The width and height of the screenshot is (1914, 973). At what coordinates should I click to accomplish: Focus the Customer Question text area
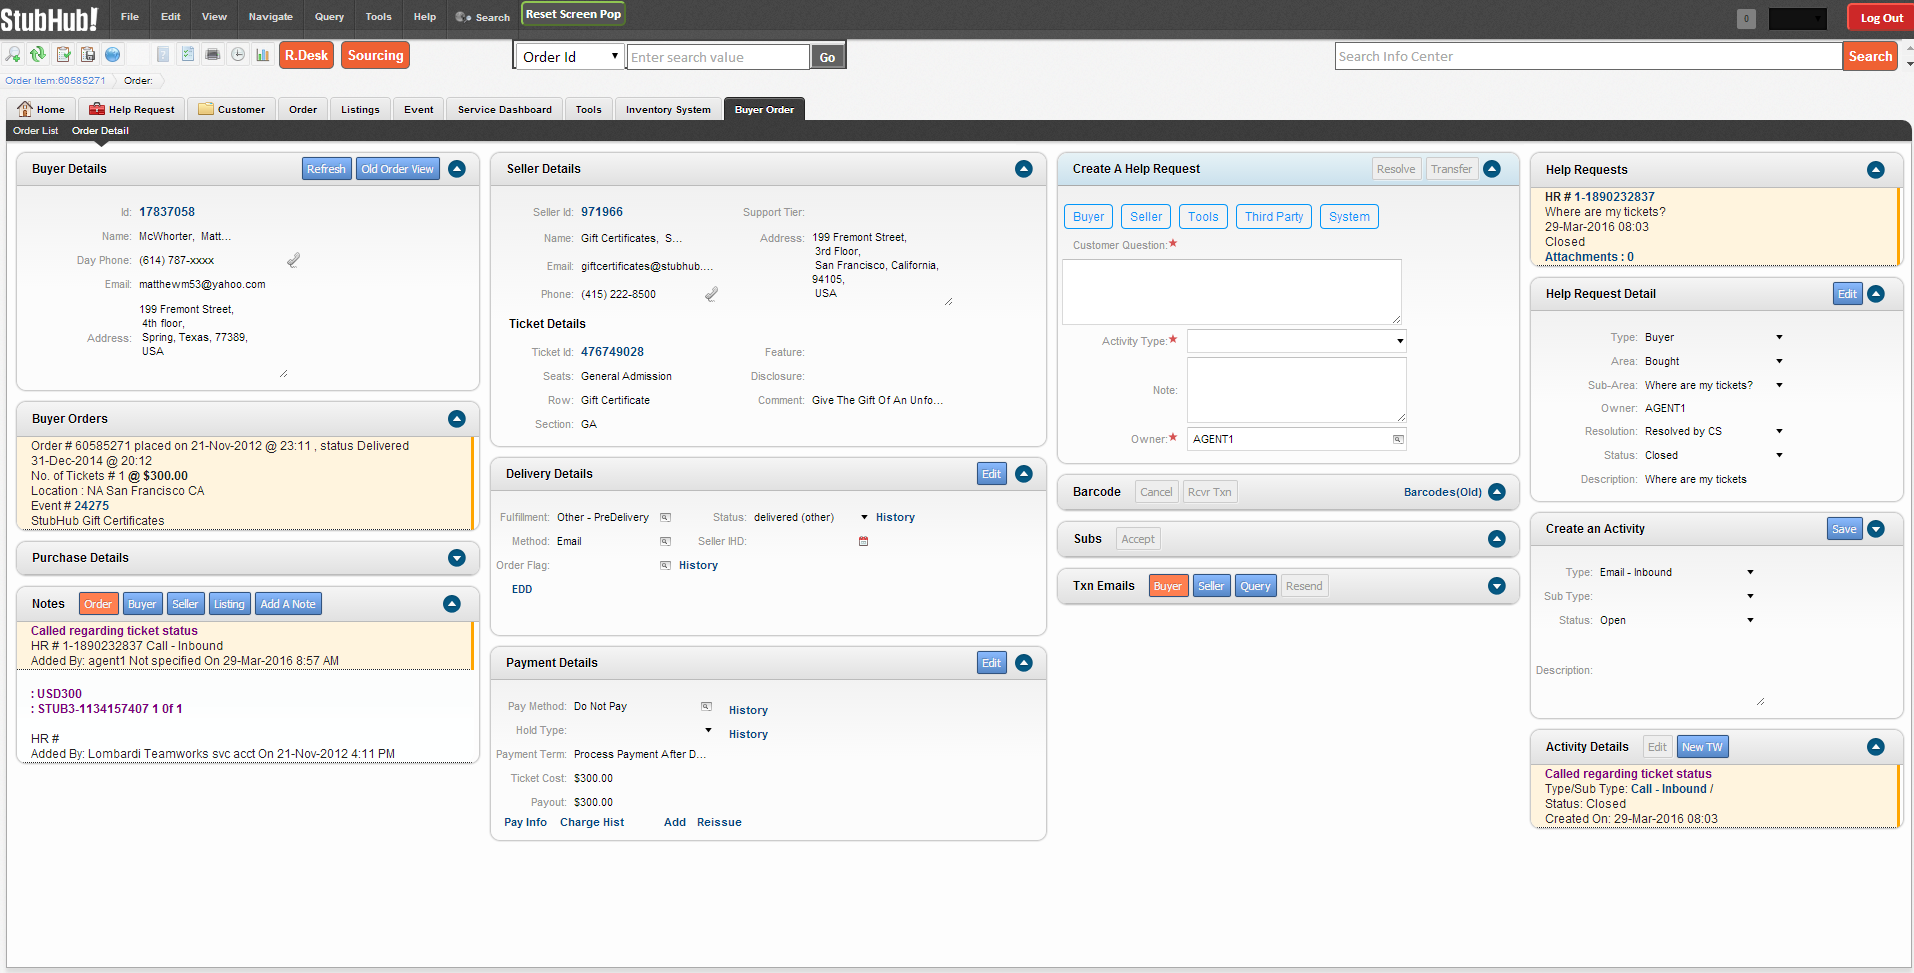(1232, 292)
